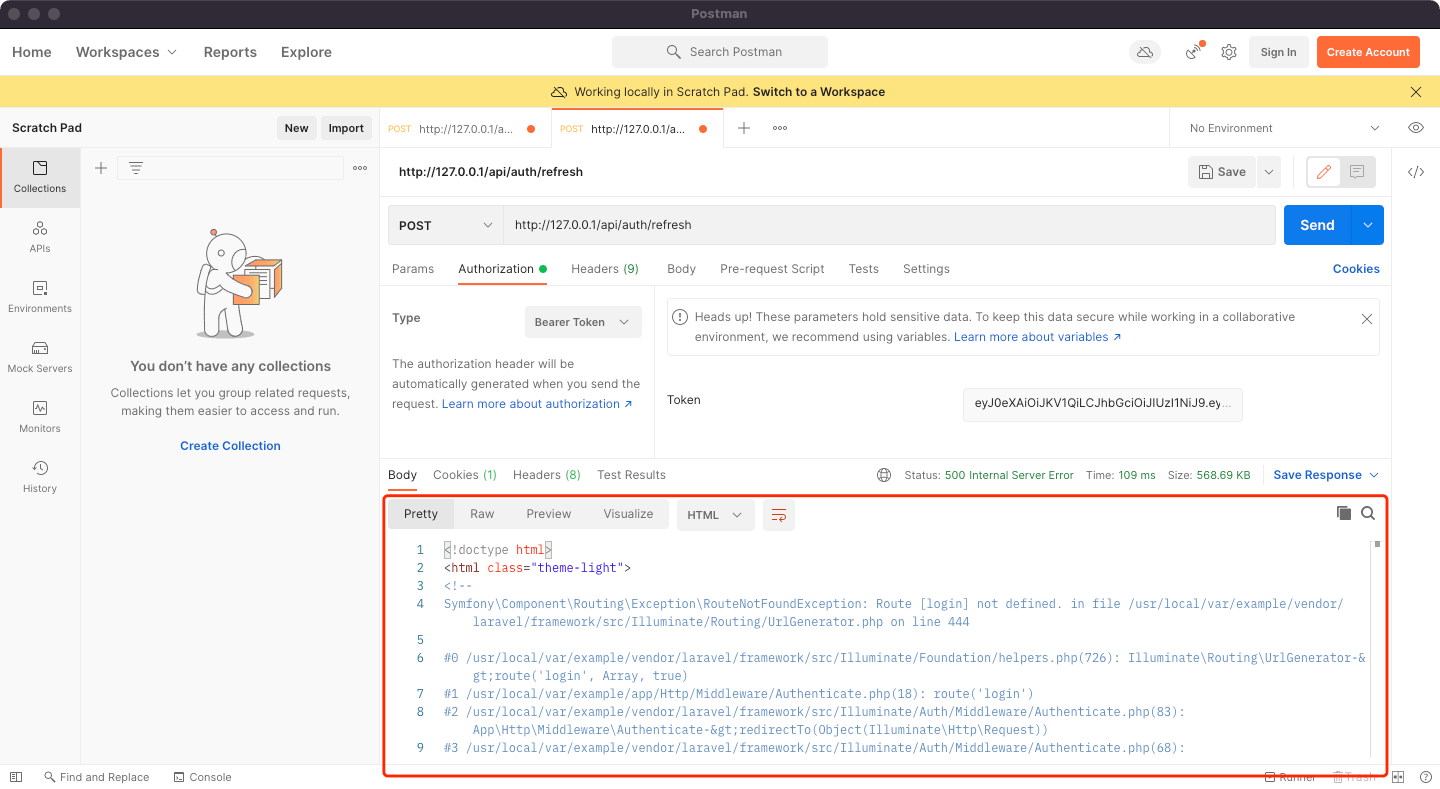
Task: Select the Visualize response view
Action: (628, 514)
